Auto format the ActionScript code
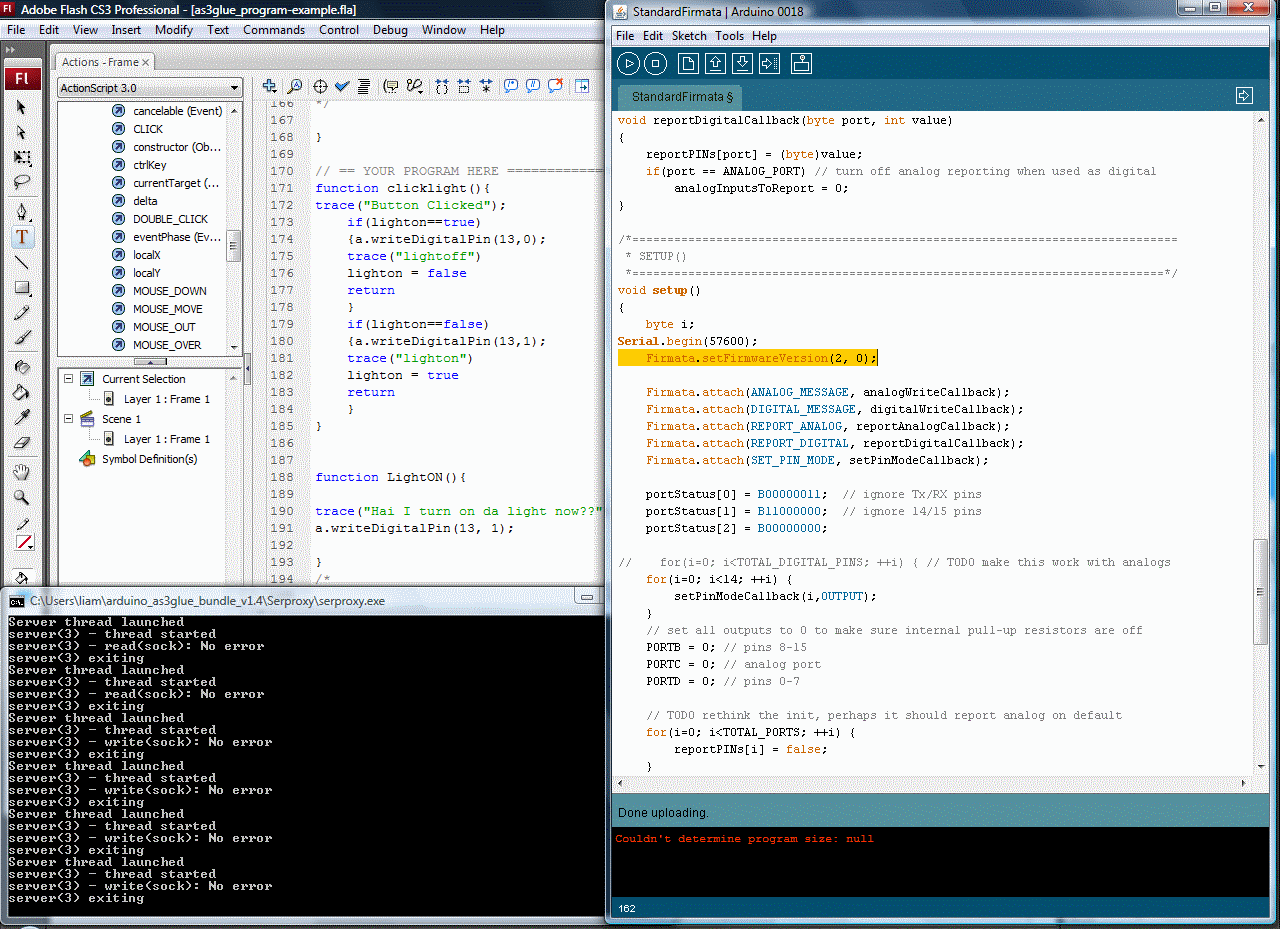The height and width of the screenshot is (929, 1280). (362, 86)
